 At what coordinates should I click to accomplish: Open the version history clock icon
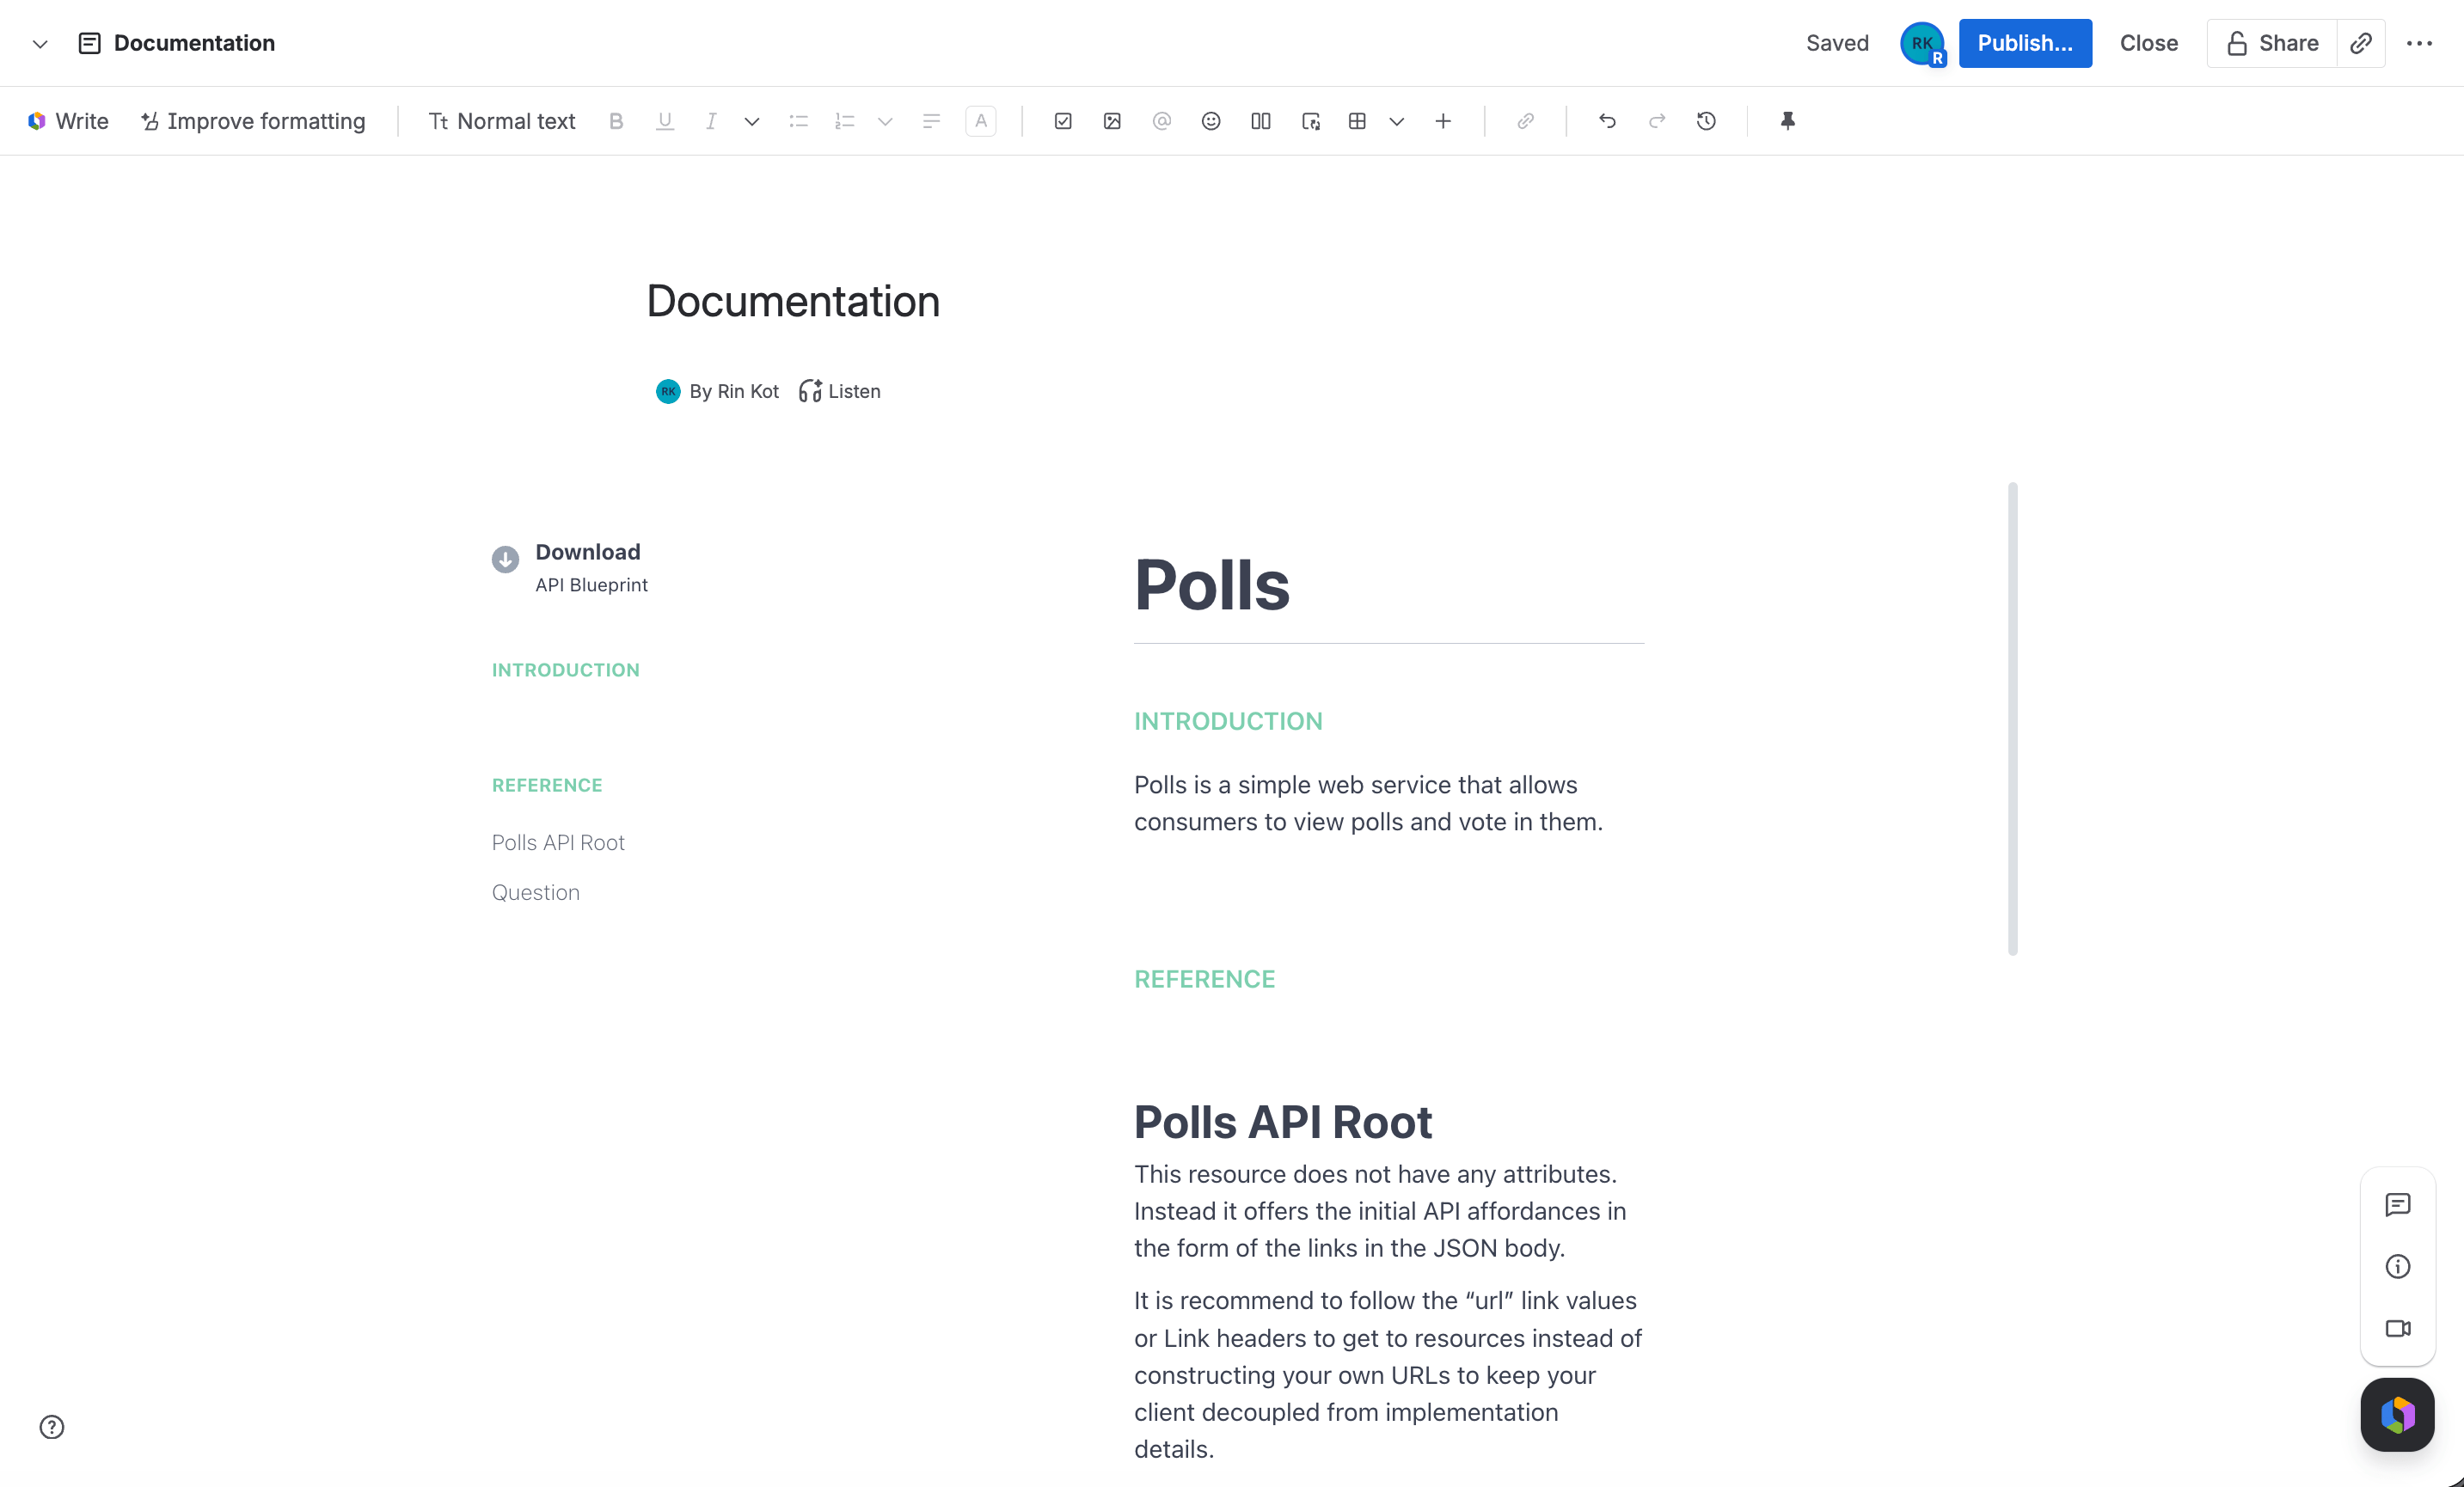click(x=1706, y=121)
